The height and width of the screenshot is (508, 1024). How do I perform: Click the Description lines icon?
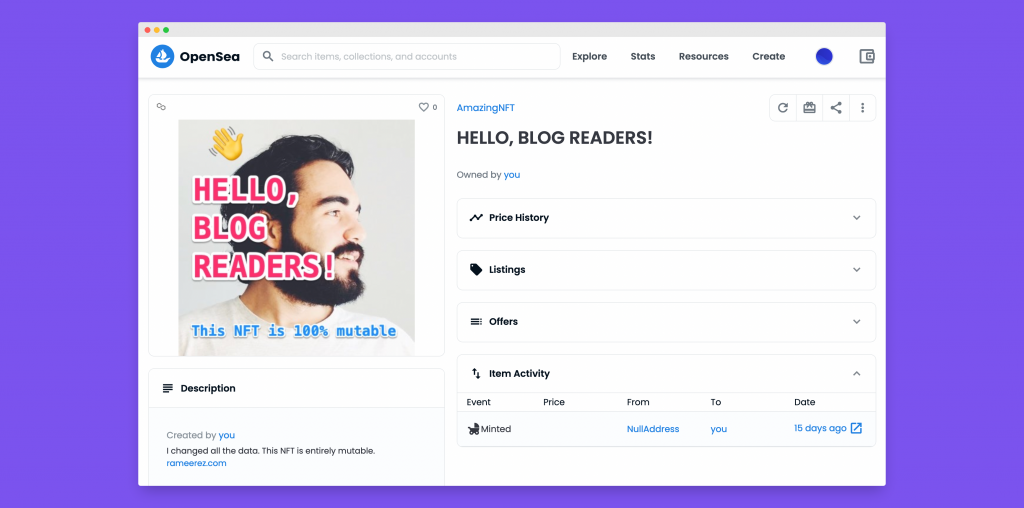168,389
